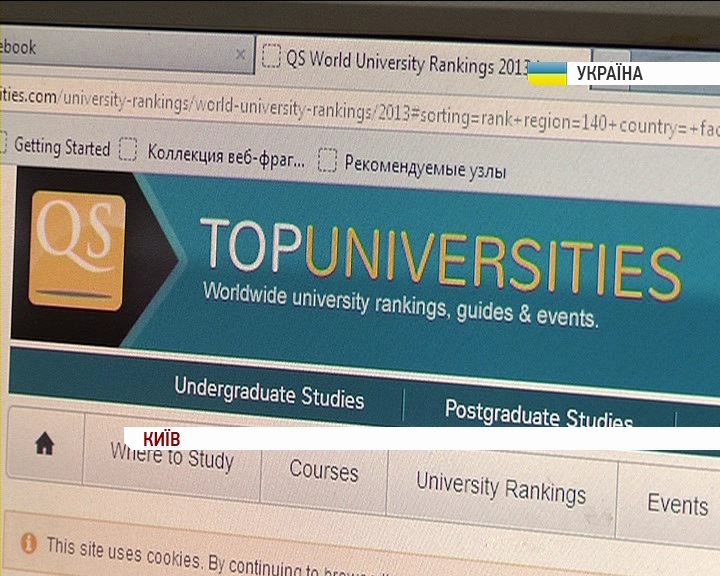Select University Rankings in the navigation

pyautogui.click(x=501, y=488)
